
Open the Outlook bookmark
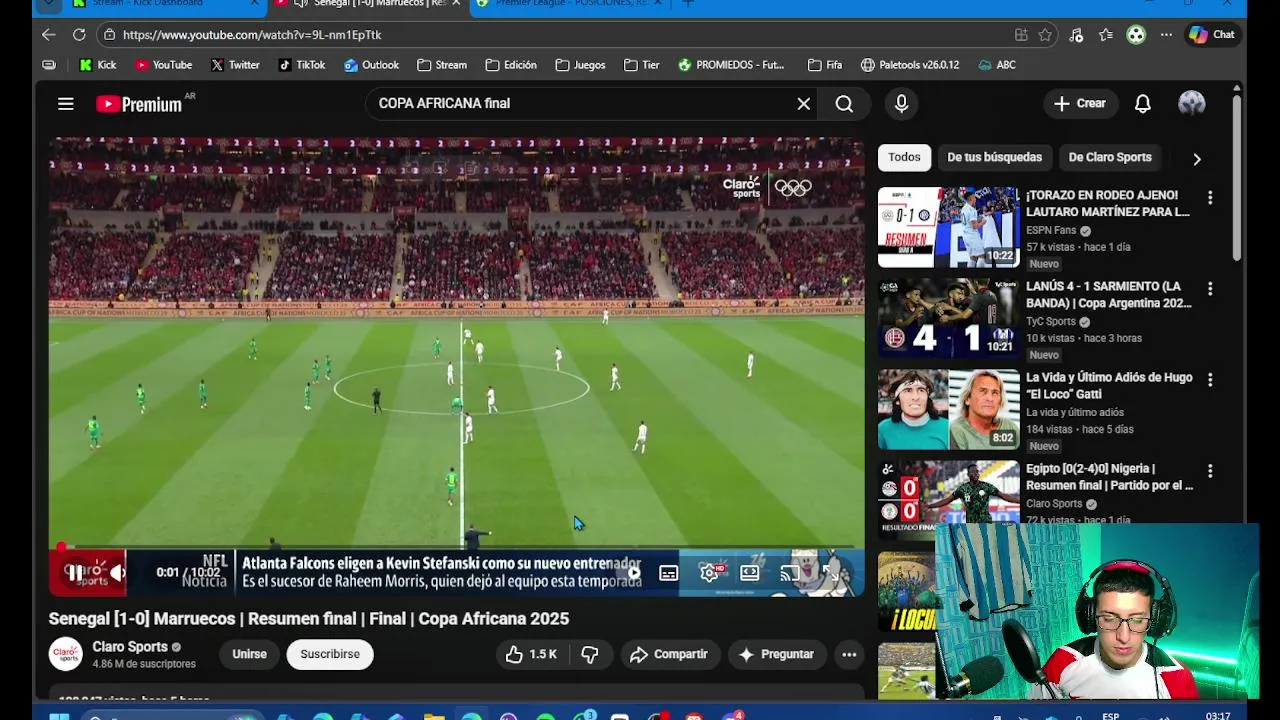pyautogui.click(x=371, y=65)
